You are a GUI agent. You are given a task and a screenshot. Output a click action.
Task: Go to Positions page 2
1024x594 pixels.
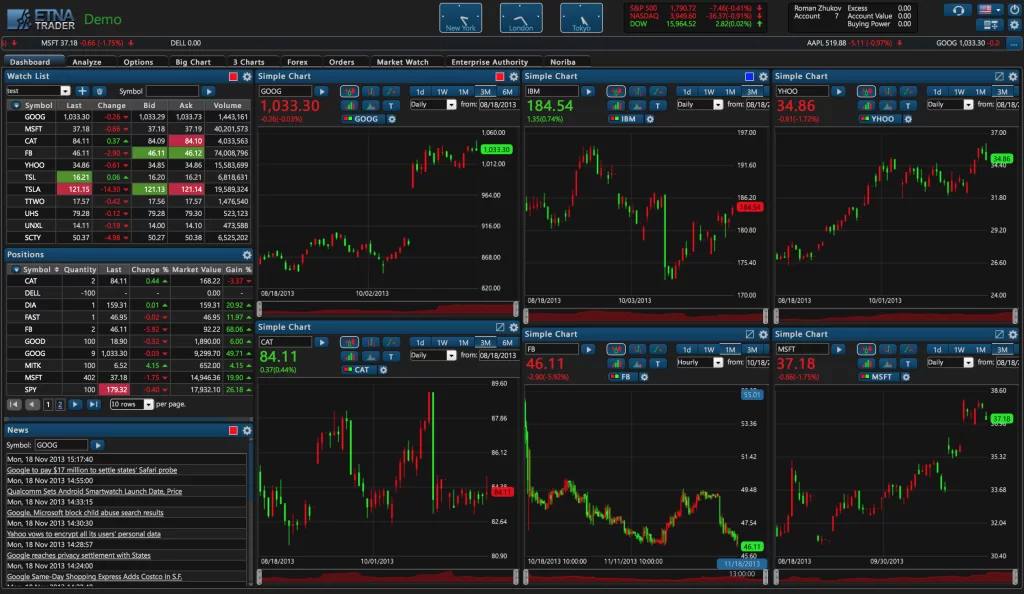click(x=60, y=405)
